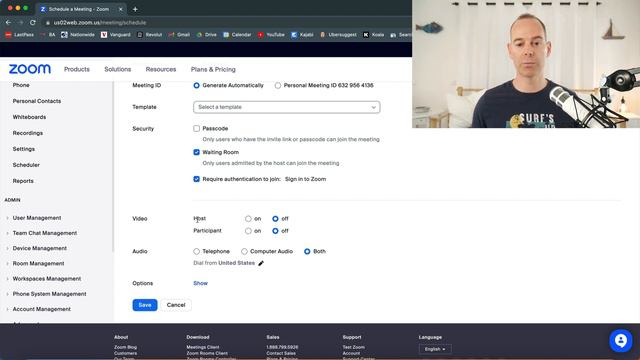Open YouTube bookmark
The width and height of the screenshot is (640, 360).
coord(271,35)
